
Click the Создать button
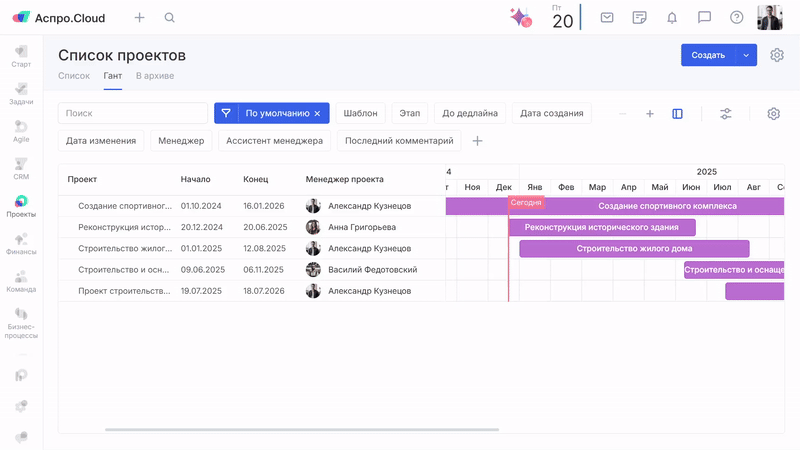coord(708,55)
